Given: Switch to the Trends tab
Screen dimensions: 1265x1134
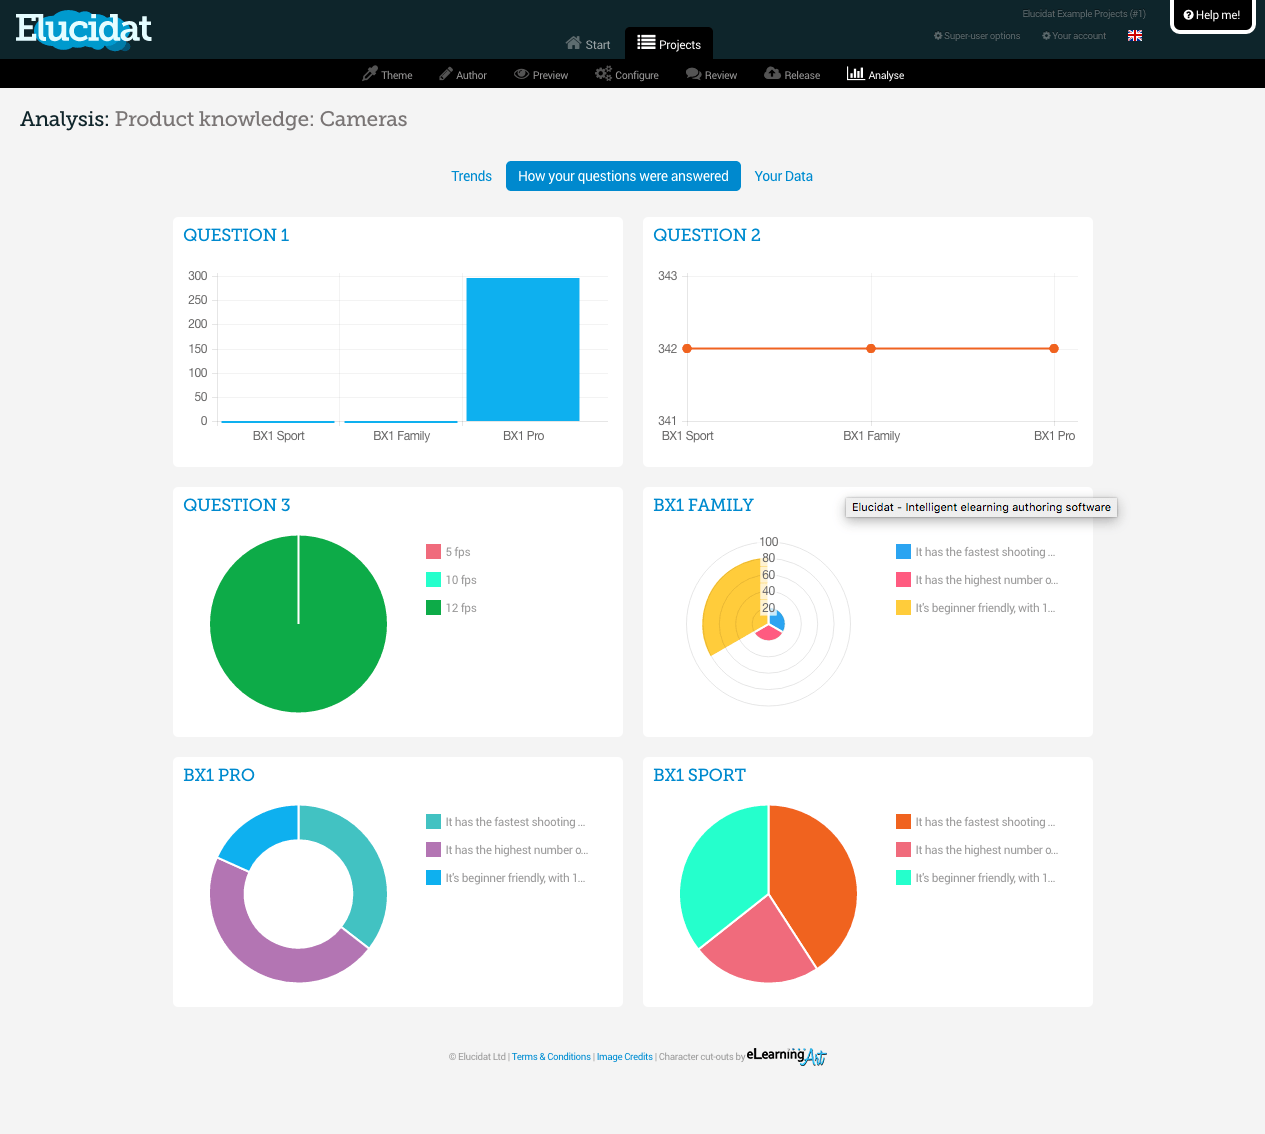Looking at the screenshot, I should pyautogui.click(x=471, y=176).
